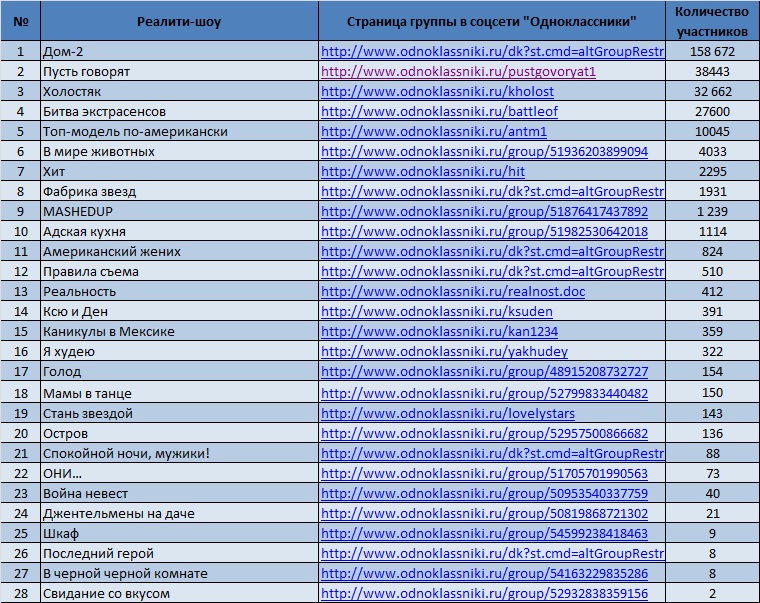The image size is (760, 603).
Task: Open the Война невест link 50953540337759
Action: [x=484, y=493]
